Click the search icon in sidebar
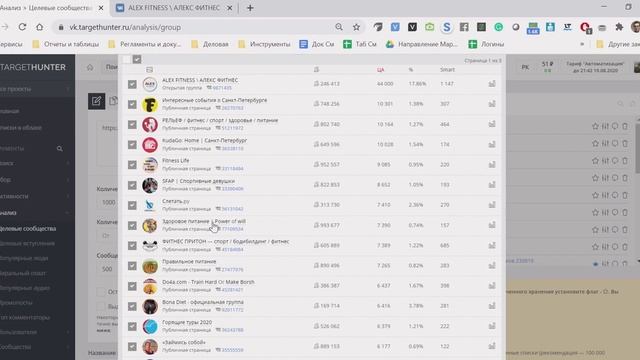640x360 pixels. (60, 149)
